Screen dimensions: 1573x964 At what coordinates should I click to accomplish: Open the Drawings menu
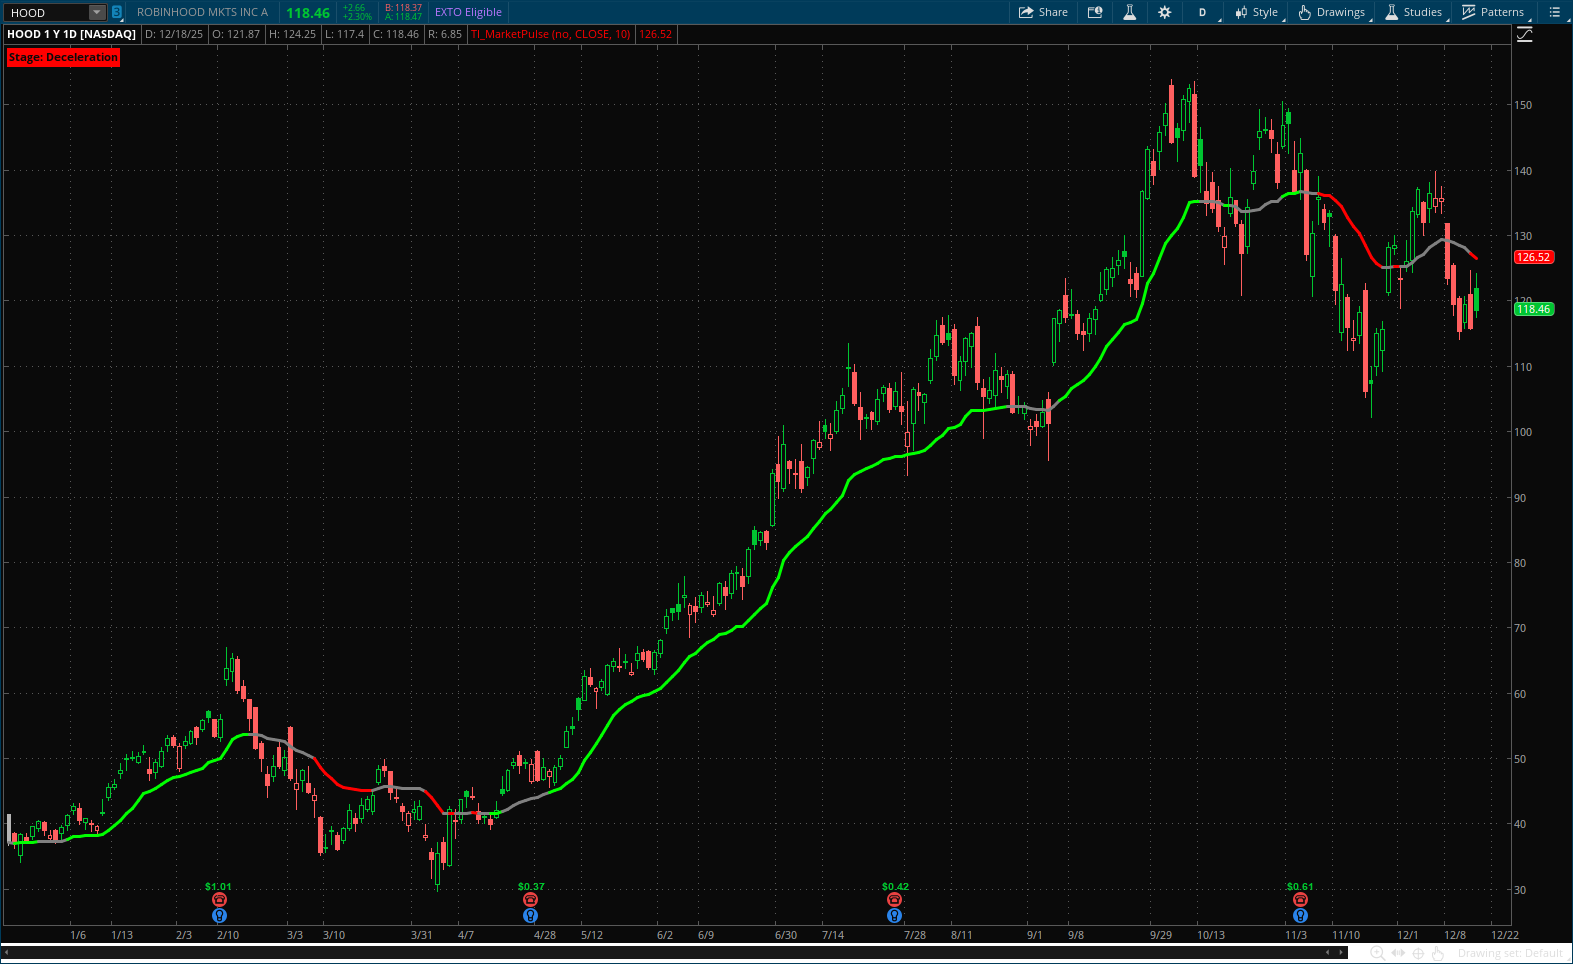1331,12
